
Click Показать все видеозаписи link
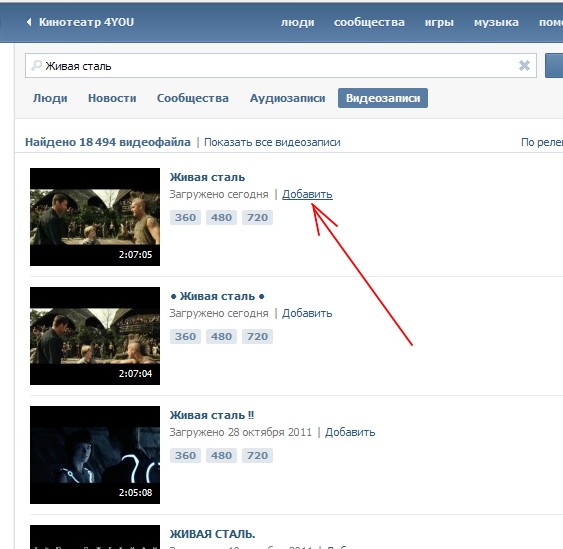pos(272,142)
